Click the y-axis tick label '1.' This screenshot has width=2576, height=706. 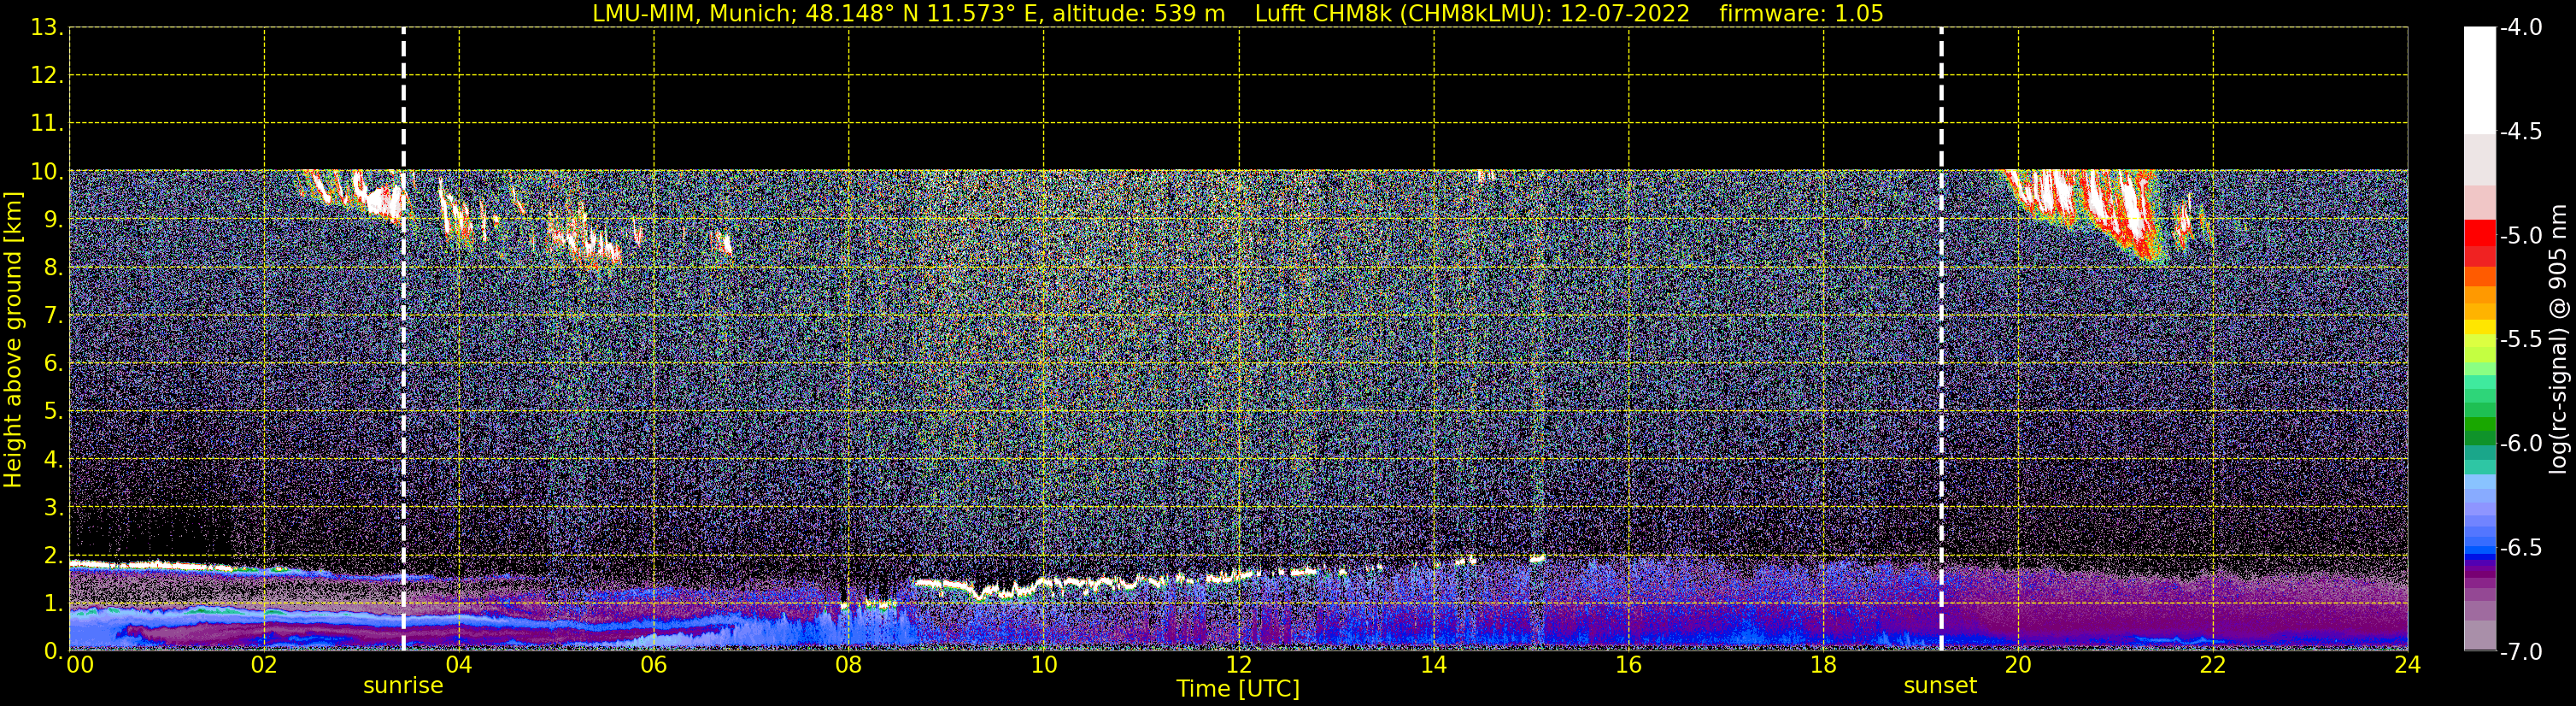(53, 604)
